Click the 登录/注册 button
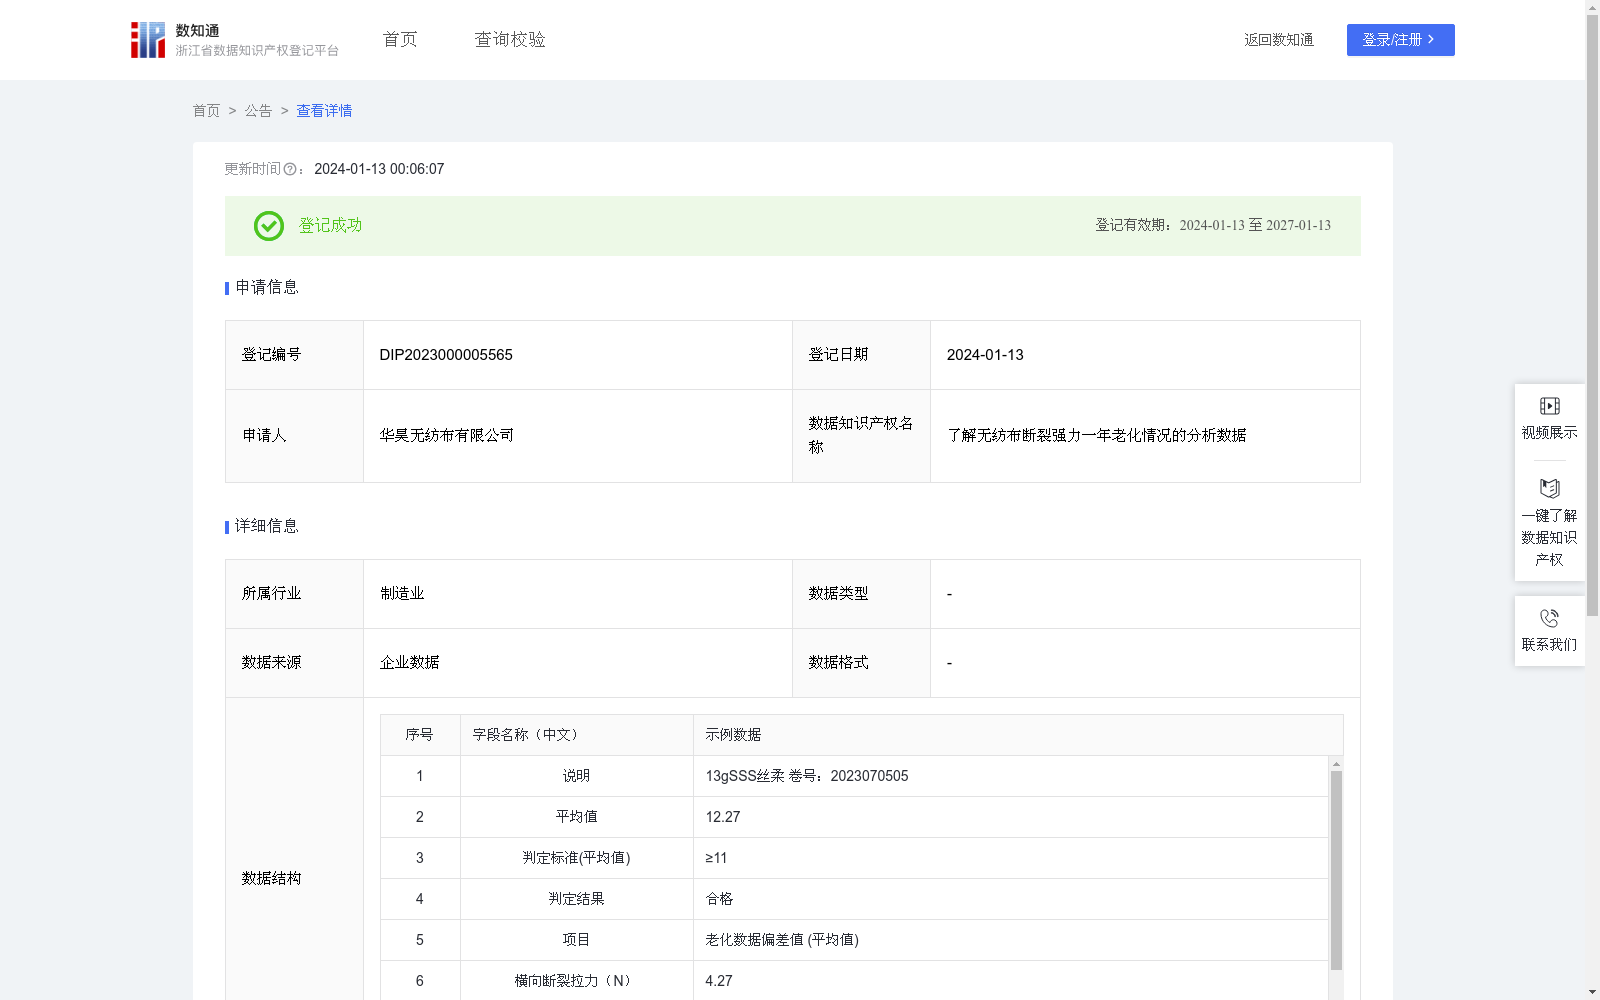The height and width of the screenshot is (1000, 1600). click(1400, 40)
